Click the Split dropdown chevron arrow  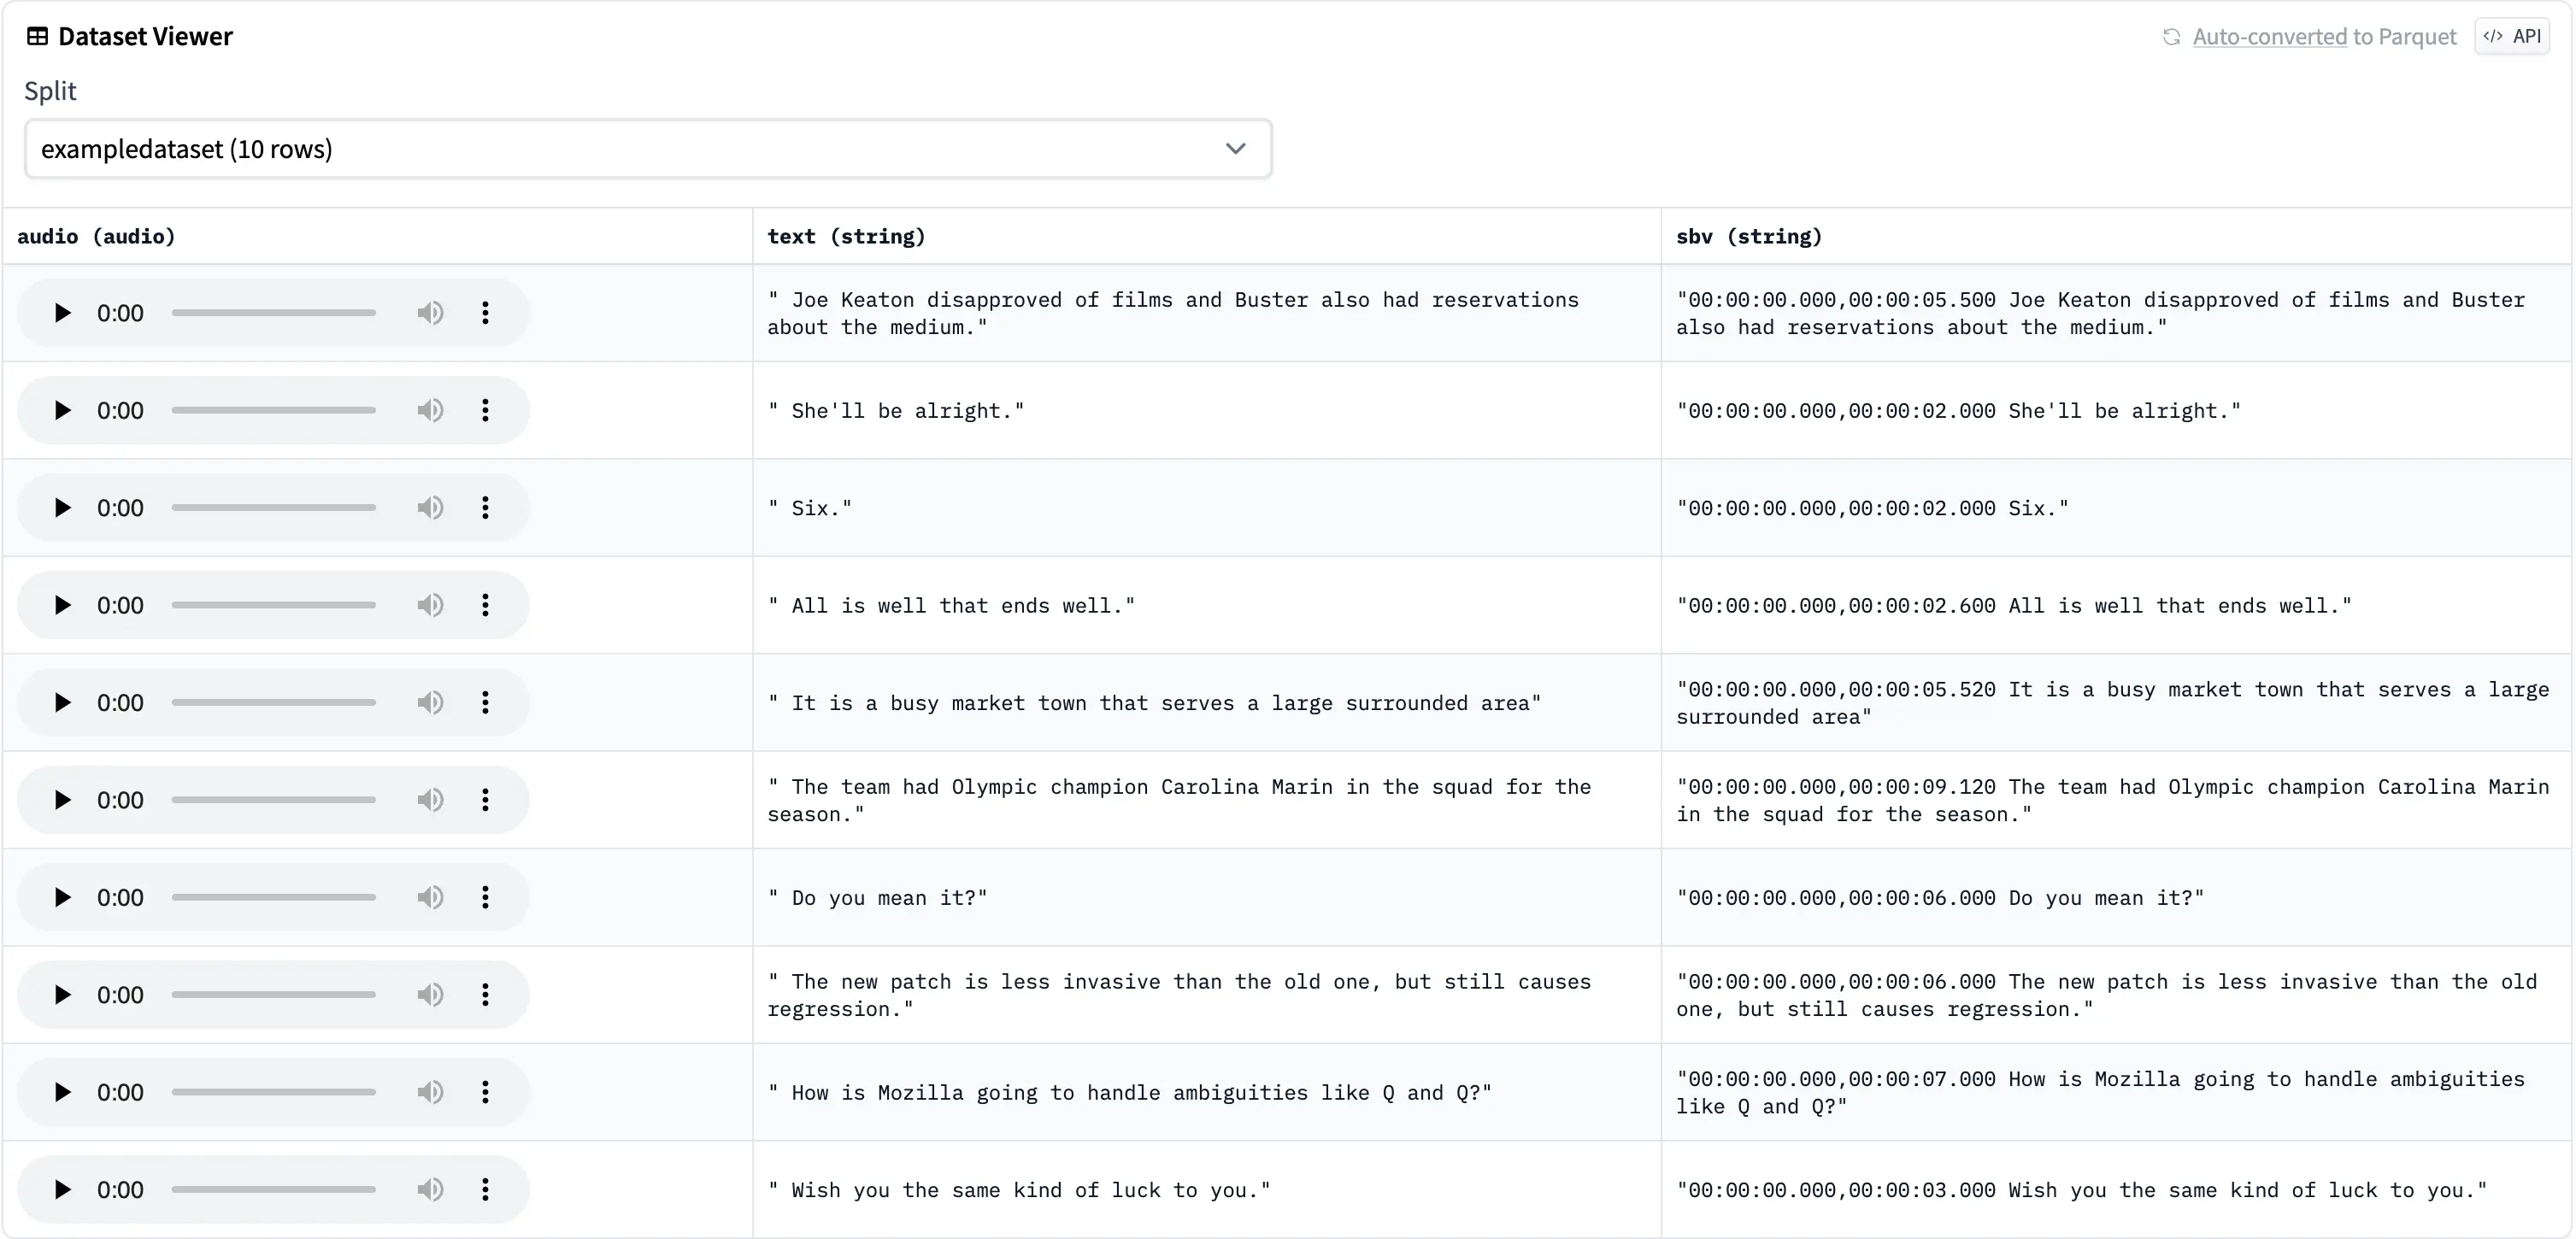1236,147
